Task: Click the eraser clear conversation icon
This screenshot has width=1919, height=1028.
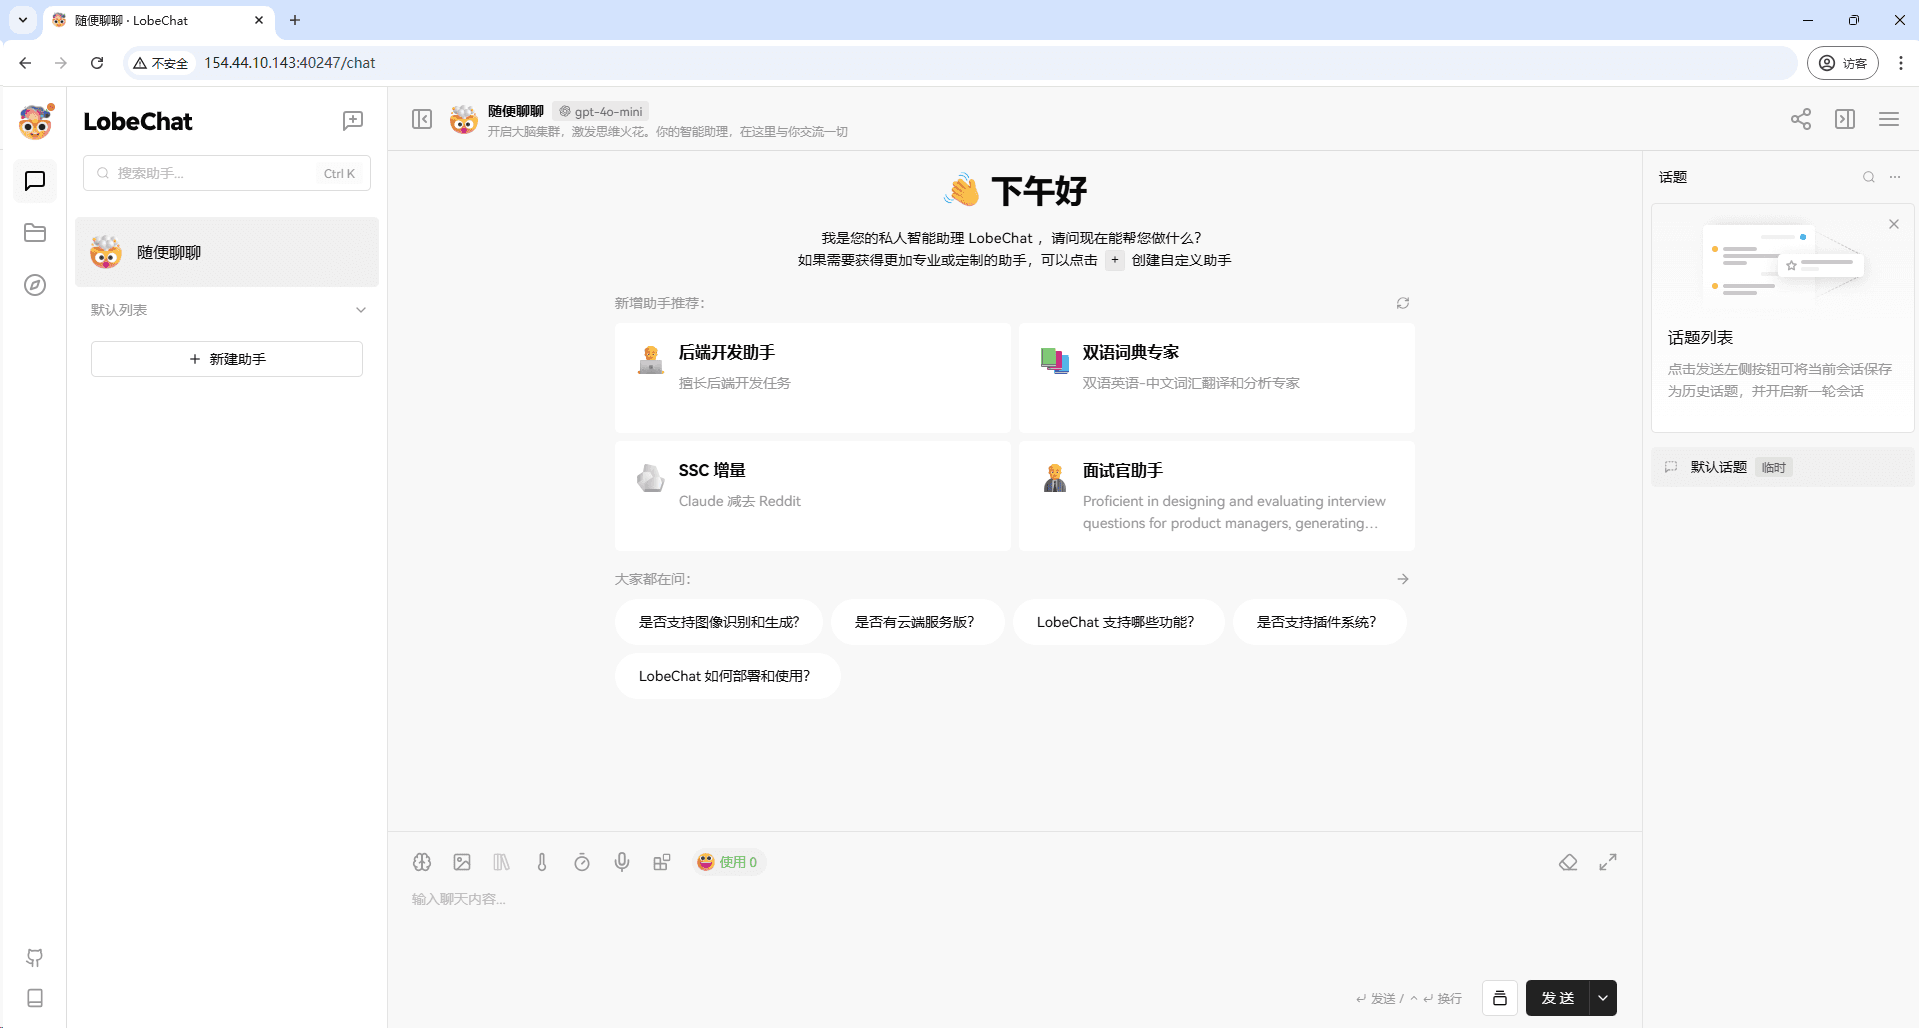Action: tap(1568, 862)
